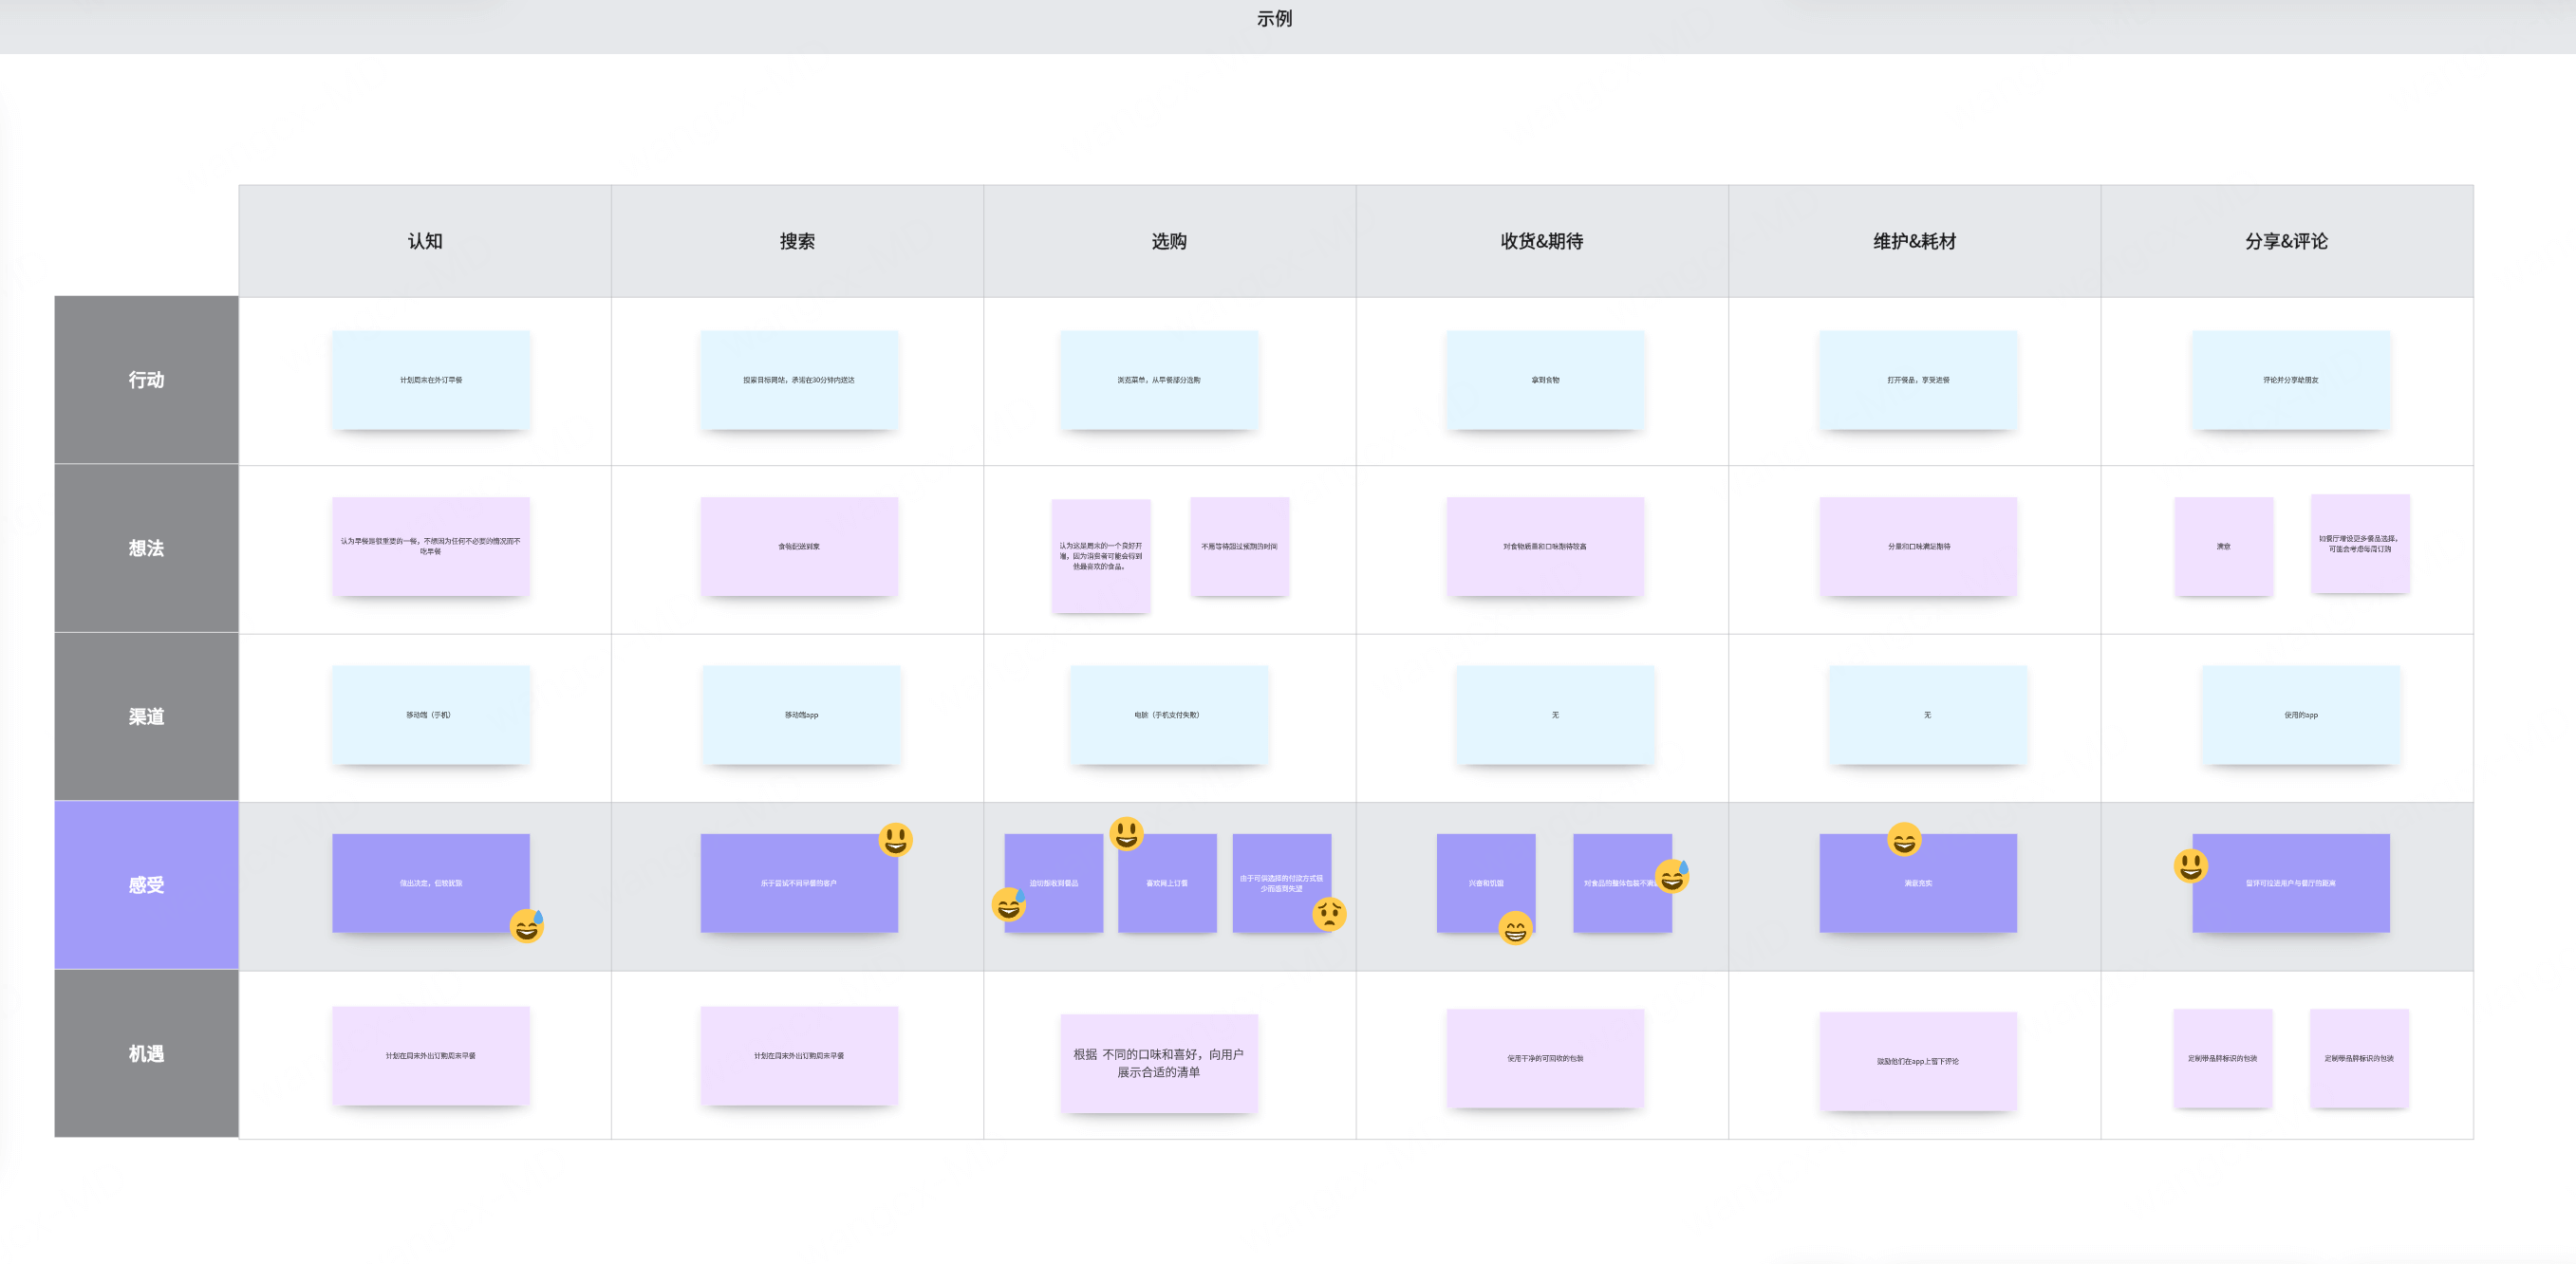Viewport: 2576px width, 1264px height.
Task: Click the smiley emoji on 搜索 感受 note
Action: pyautogui.click(x=895, y=839)
